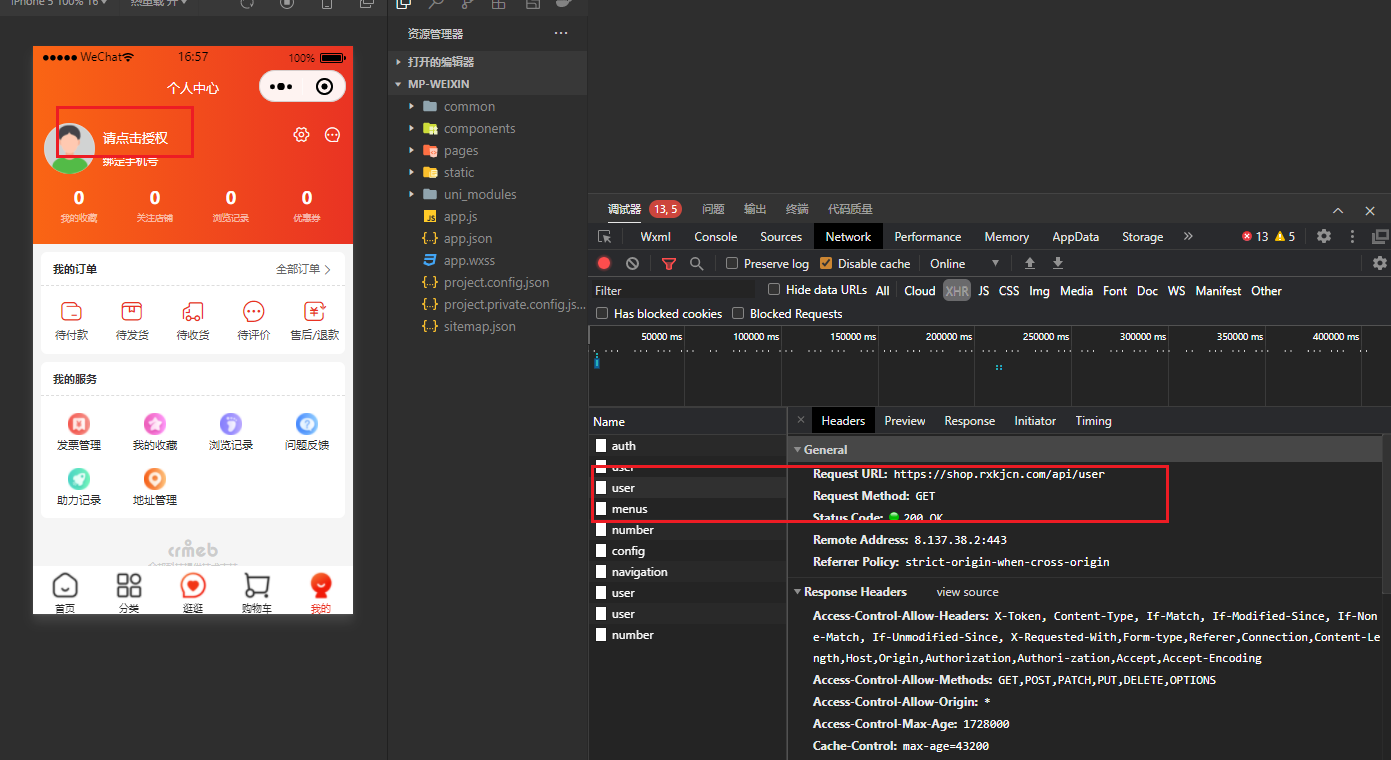Collapse the debugger panel with the chevron
1391x760 pixels.
[1338, 210]
